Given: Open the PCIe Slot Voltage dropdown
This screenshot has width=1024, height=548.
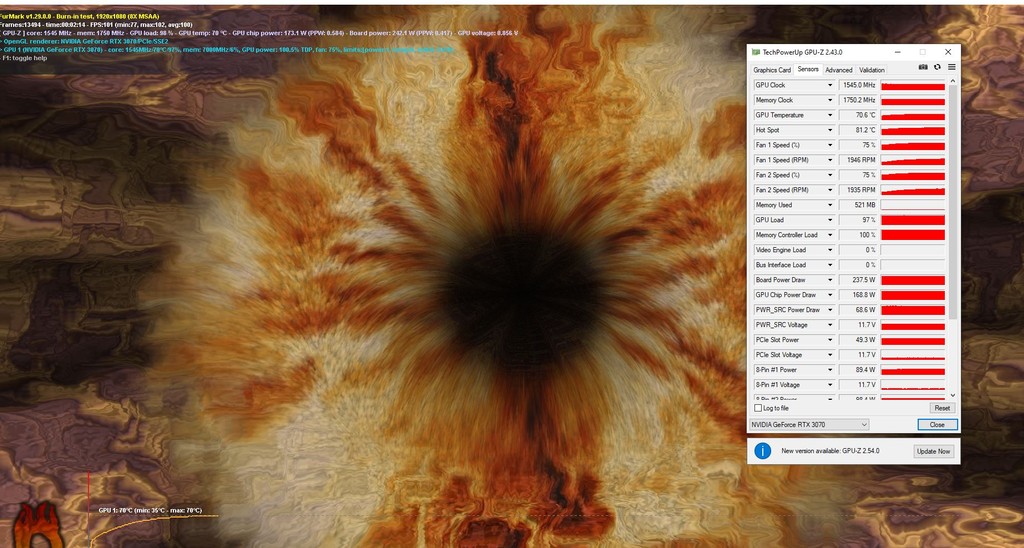Looking at the screenshot, I should click(x=830, y=356).
